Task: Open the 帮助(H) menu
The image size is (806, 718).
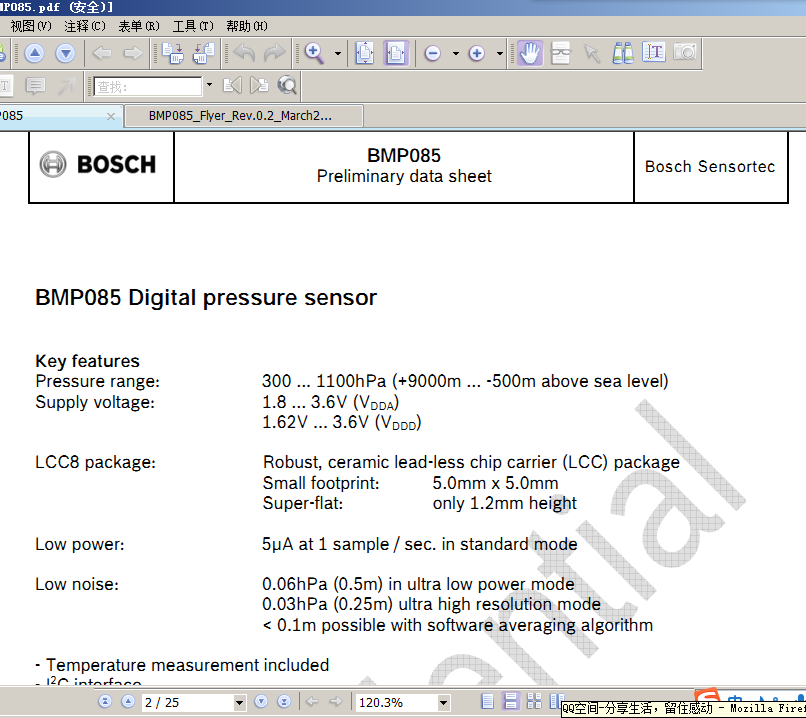Action: tap(247, 26)
